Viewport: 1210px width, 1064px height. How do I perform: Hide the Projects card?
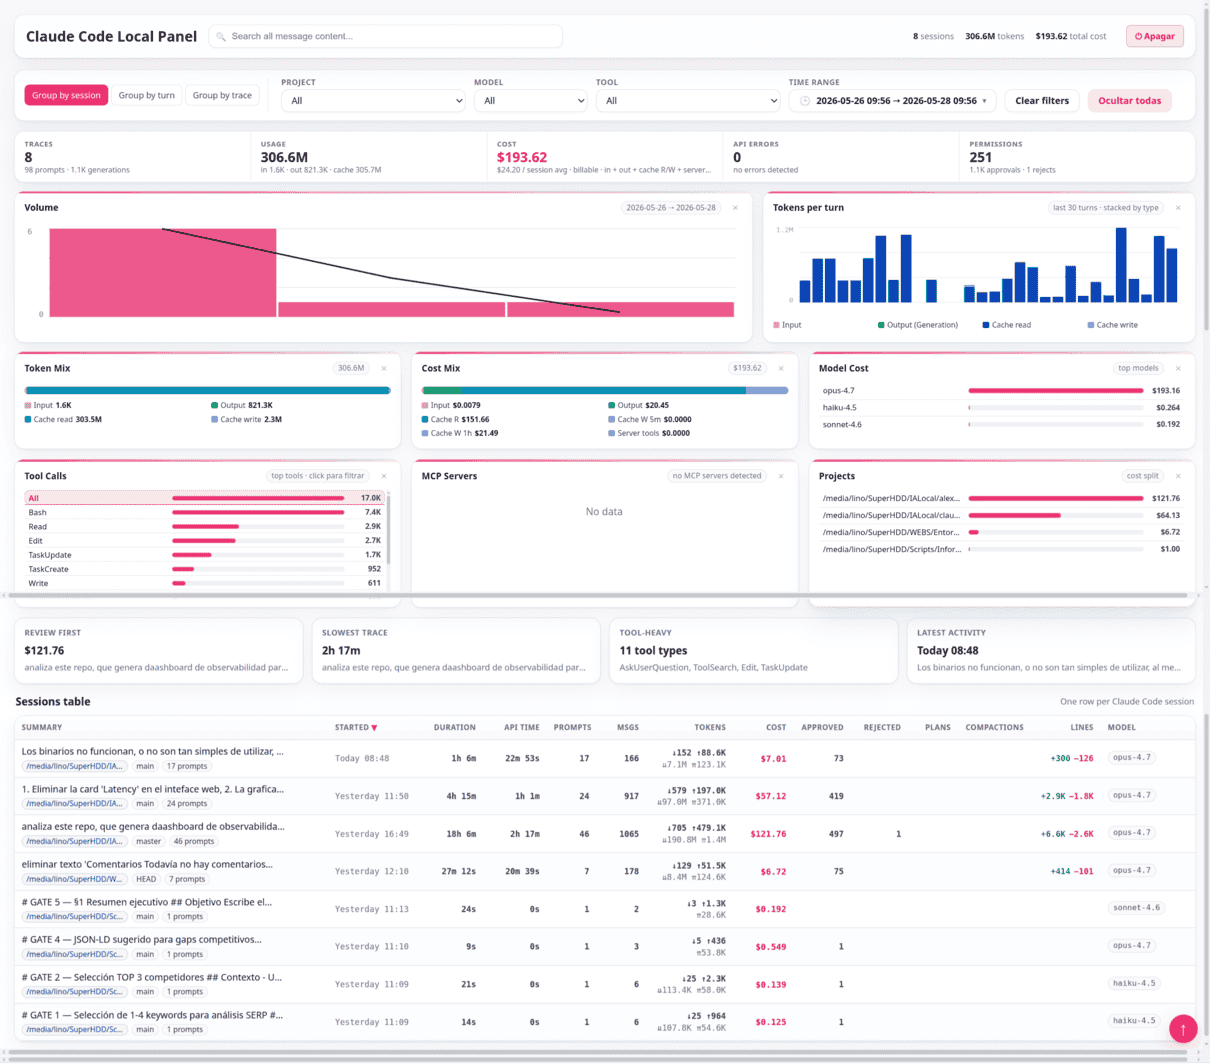click(x=1178, y=476)
